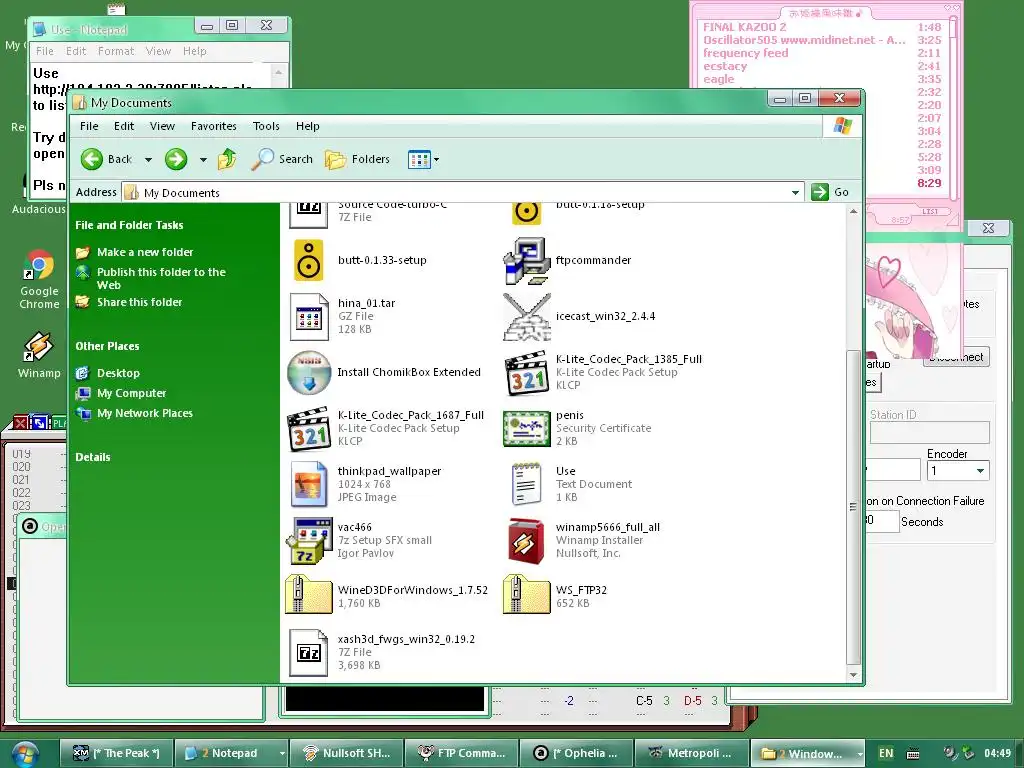Open the Winamp desktop shortcut
This screenshot has height=768, width=1024.
(39, 355)
